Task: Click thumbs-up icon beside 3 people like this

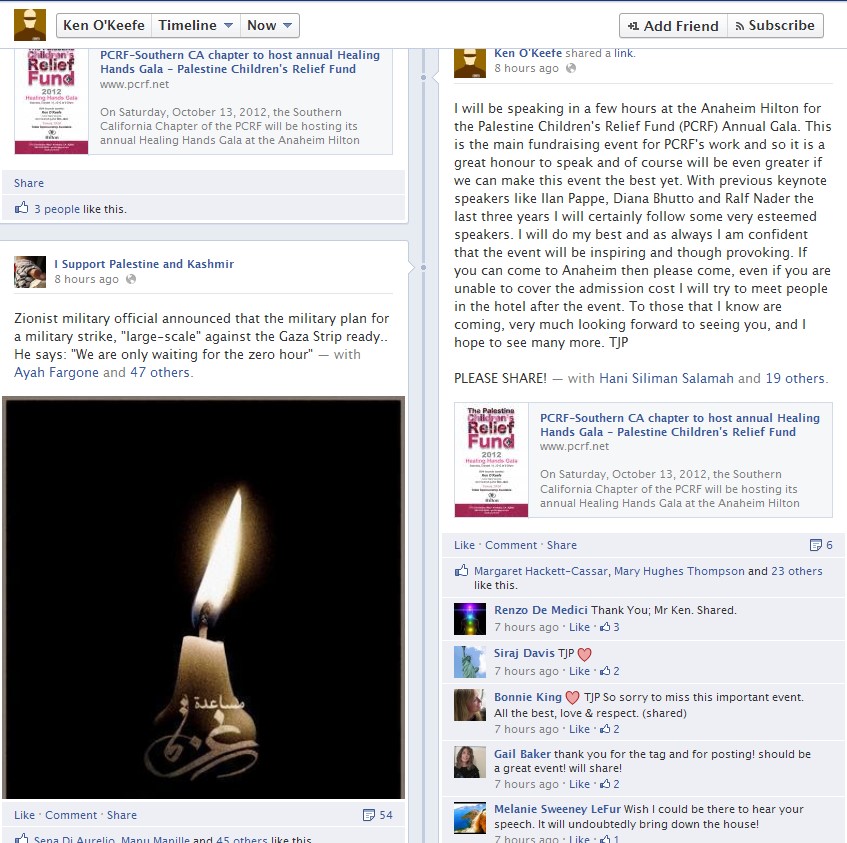Action: [x=22, y=208]
